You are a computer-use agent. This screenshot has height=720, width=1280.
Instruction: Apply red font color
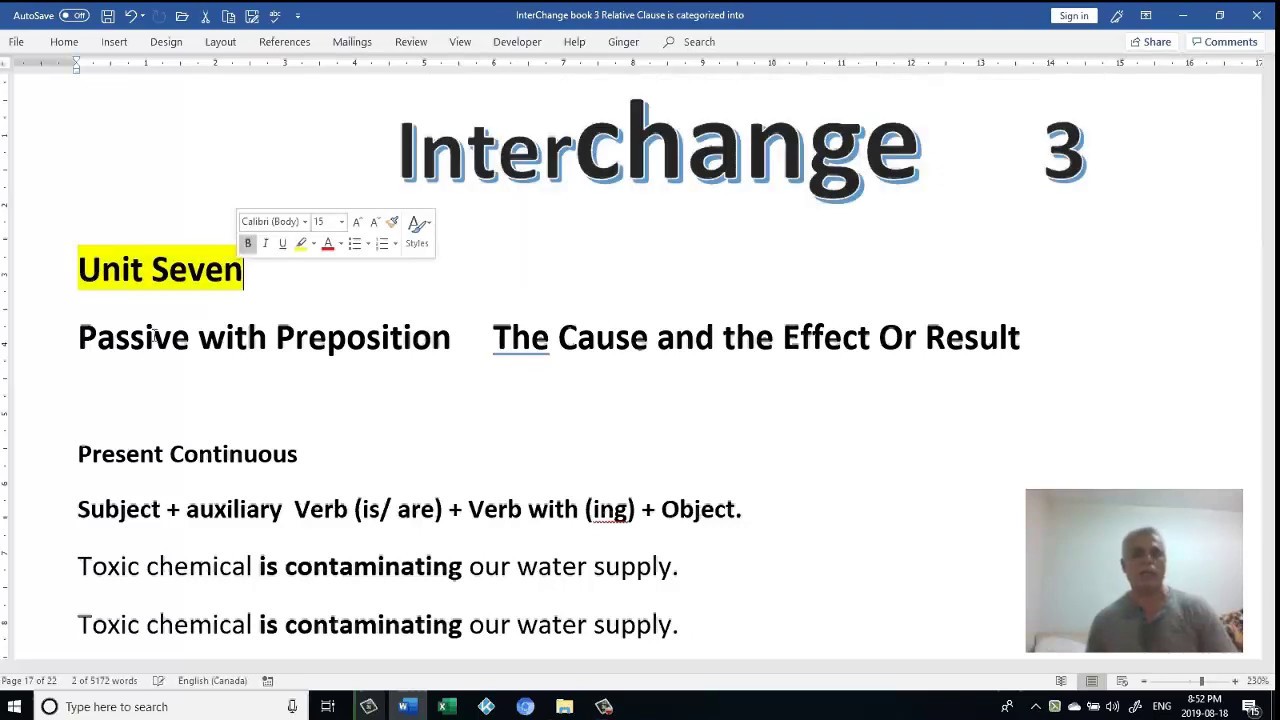point(327,243)
